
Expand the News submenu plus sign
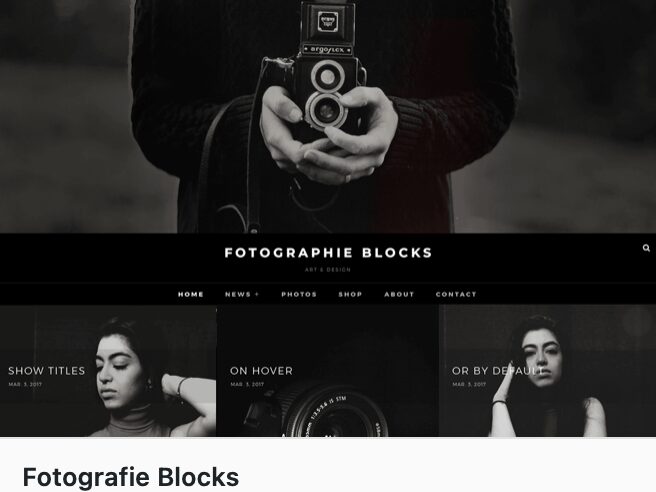pos(257,294)
